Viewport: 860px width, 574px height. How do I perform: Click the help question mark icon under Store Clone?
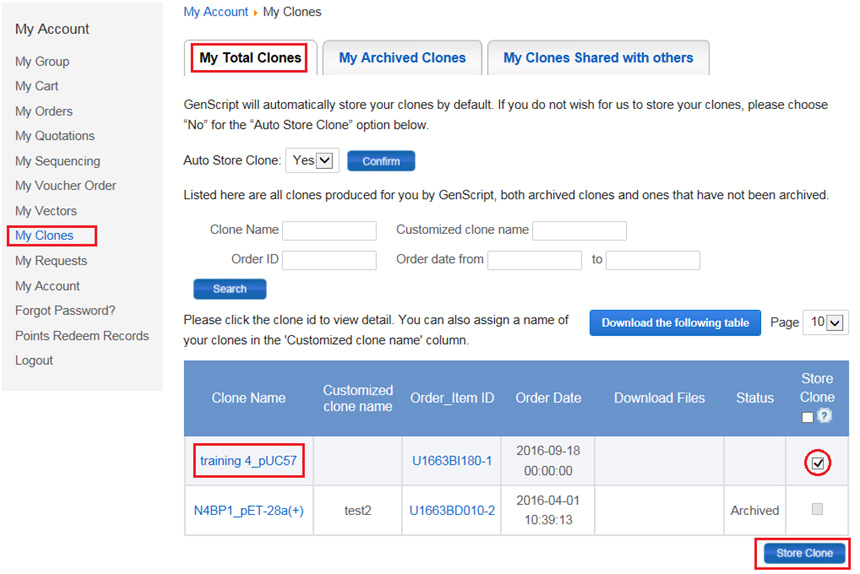[x=825, y=415]
